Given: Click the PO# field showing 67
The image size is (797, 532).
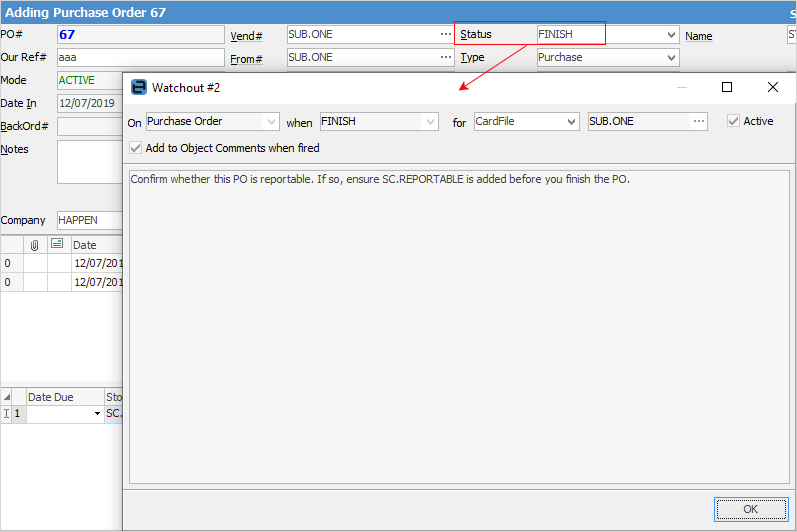Looking at the screenshot, I should coord(140,35).
